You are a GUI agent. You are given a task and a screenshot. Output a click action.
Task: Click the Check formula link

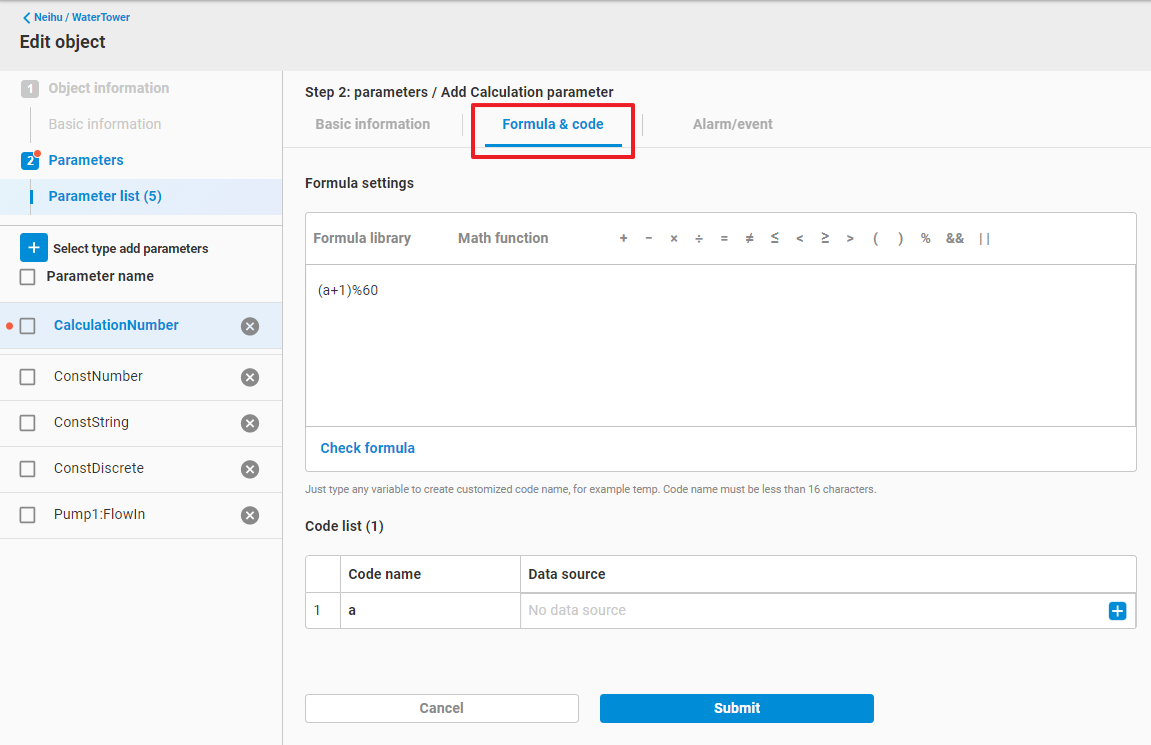(x=367, y=448)
